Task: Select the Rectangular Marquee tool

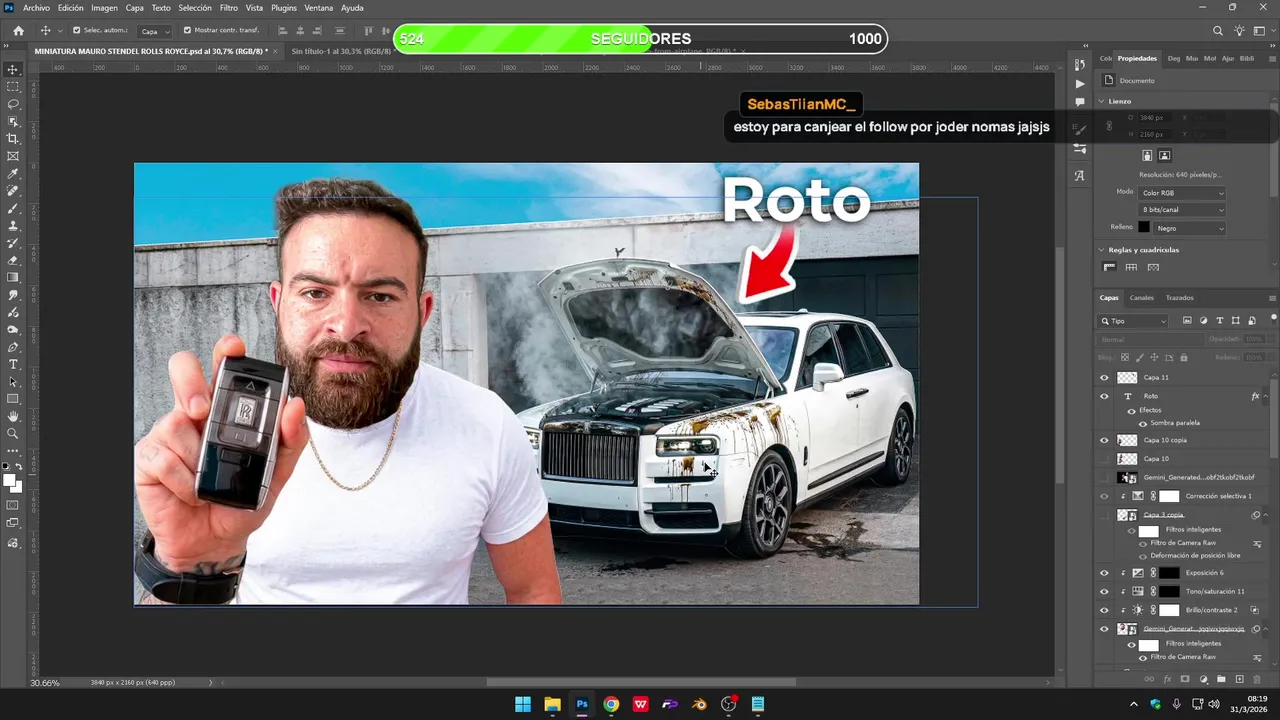Action: (13, 87)
